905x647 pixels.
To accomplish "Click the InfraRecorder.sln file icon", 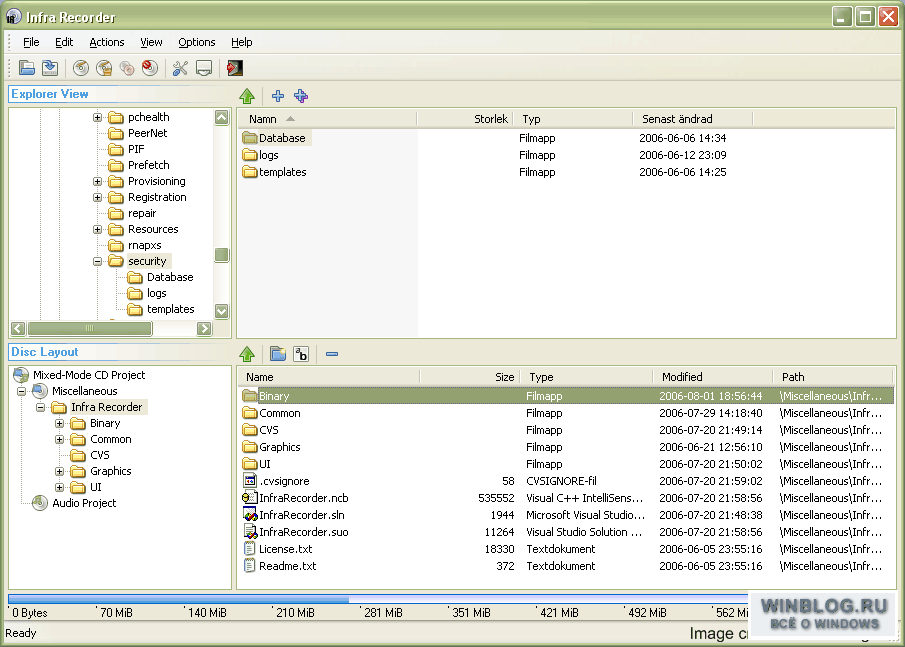I will click(250, 515).
